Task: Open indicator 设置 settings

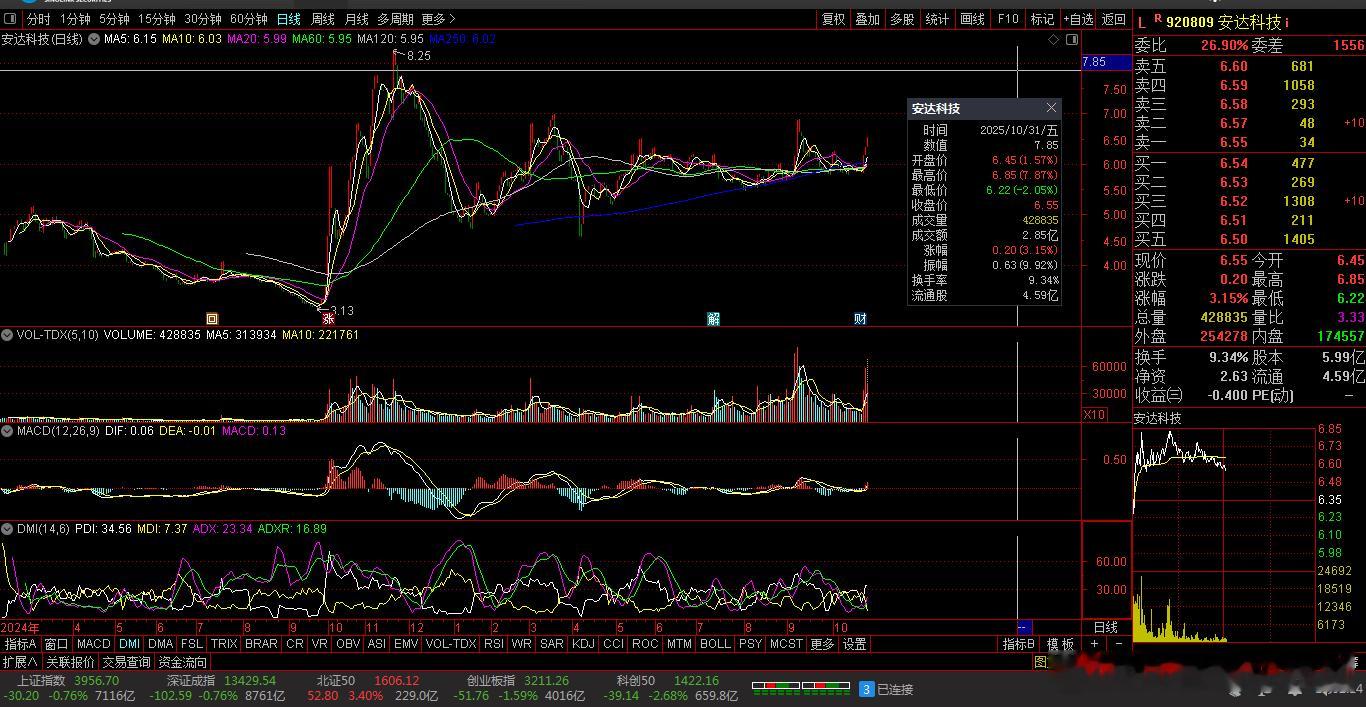Action: click(x=854, y=644)
